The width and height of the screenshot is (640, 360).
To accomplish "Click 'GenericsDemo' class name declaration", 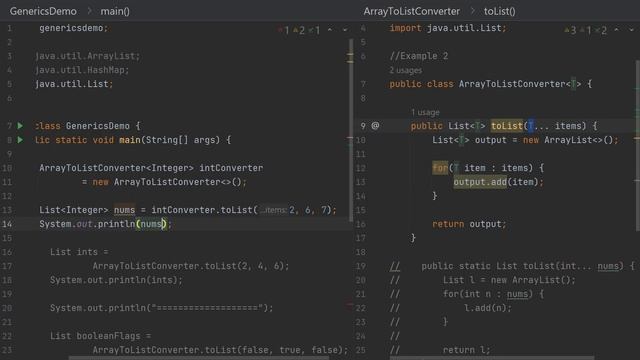I will pyautogui.click(x=98, y=126).
